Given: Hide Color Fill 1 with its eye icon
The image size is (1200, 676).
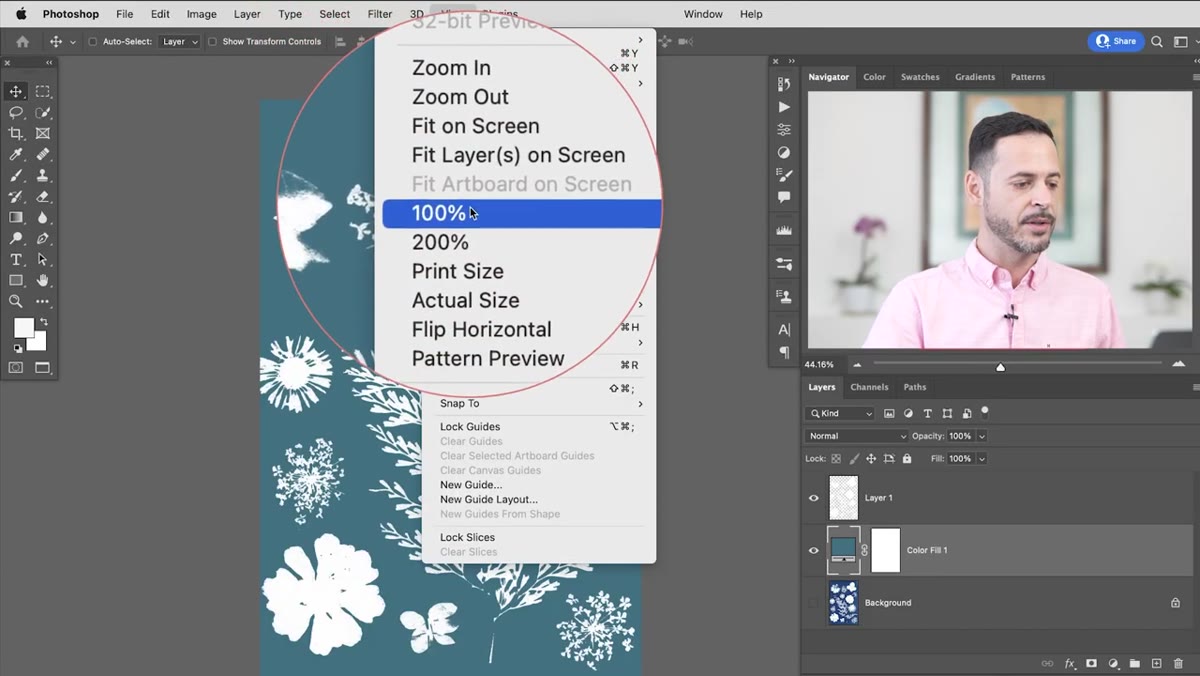Looking at the screenshot, I should 813,550.
